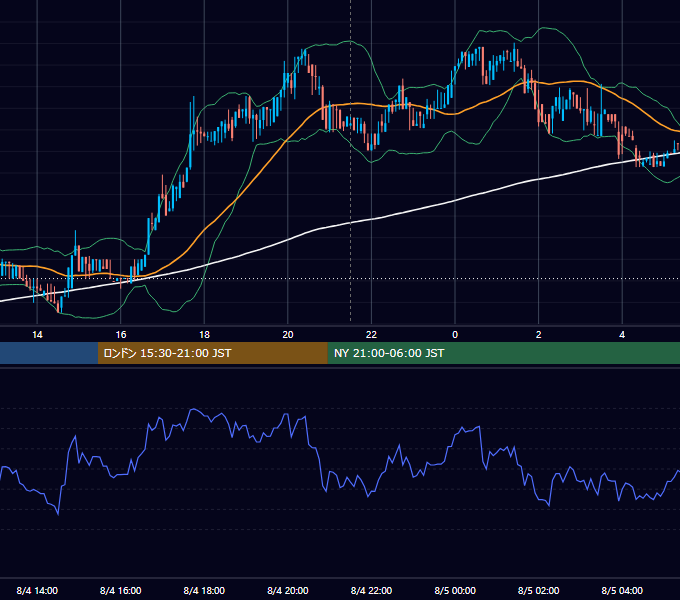
Task: Select the NY 21:00-06:00 JST session band
Action: 503,353
